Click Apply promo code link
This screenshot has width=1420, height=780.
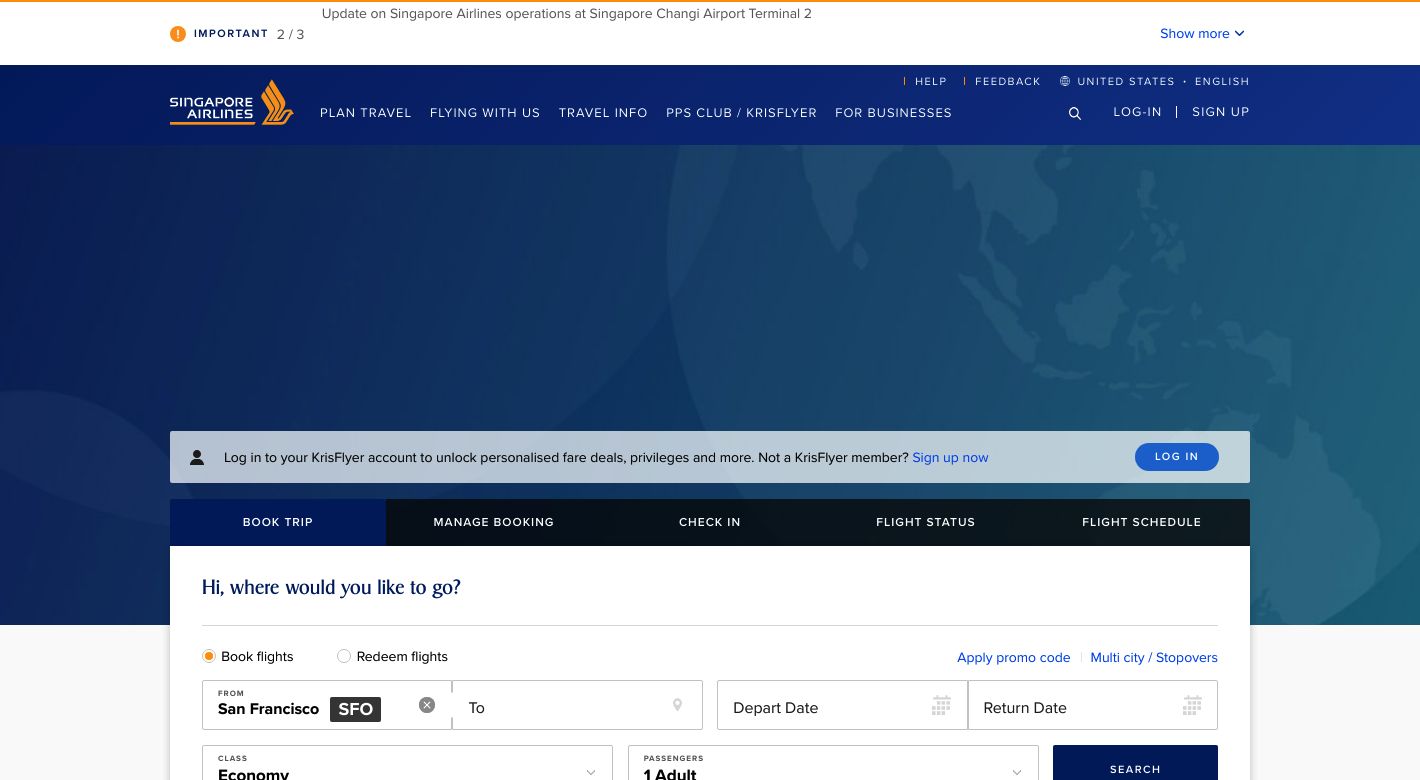1013,657
